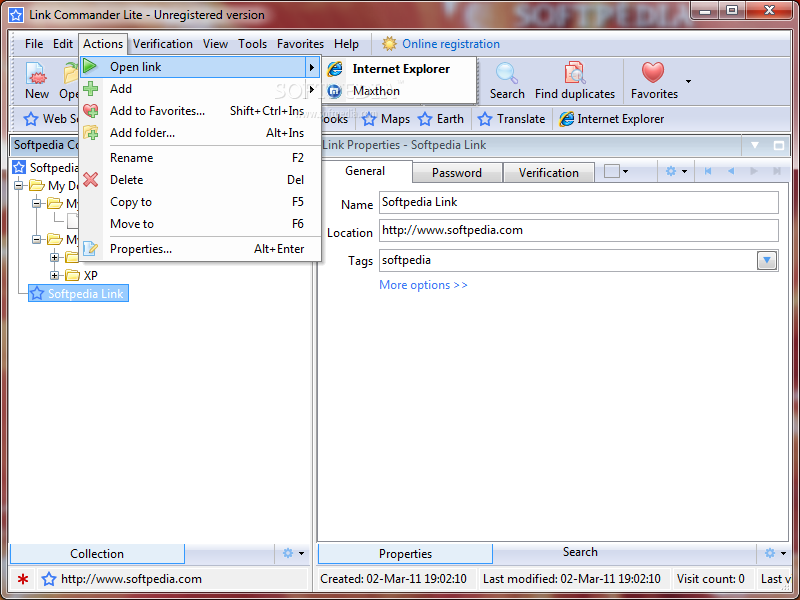The width and height of the screenshot is (800, 600).
Task: Click the Find duplicates toolbar icon
Action: pyautogui.click(x=574, y=73)
